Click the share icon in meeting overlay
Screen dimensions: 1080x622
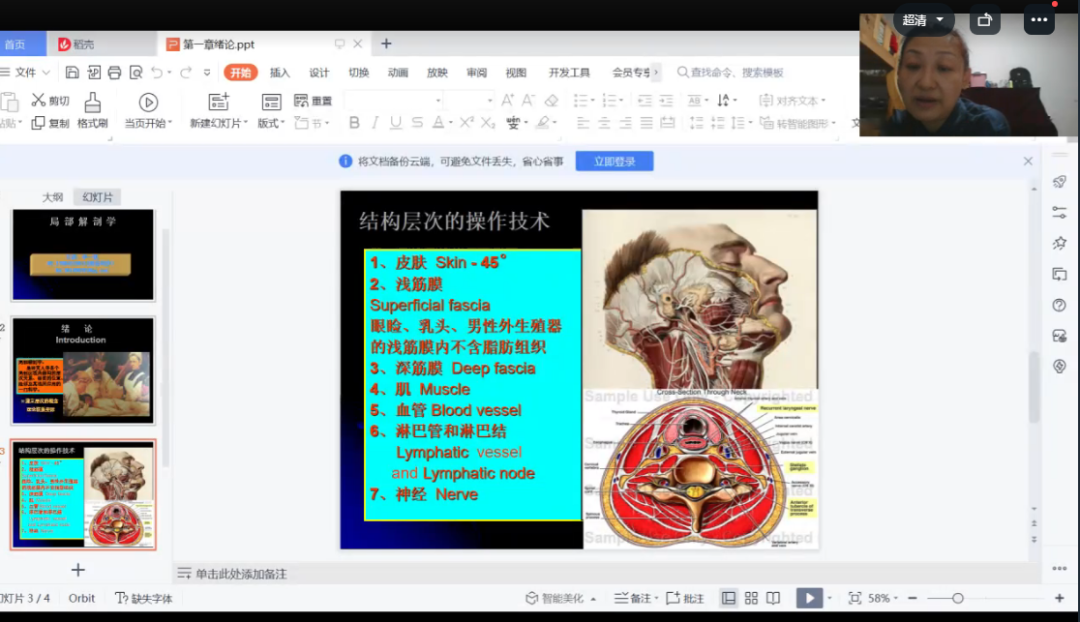click(x=985, y=20)
